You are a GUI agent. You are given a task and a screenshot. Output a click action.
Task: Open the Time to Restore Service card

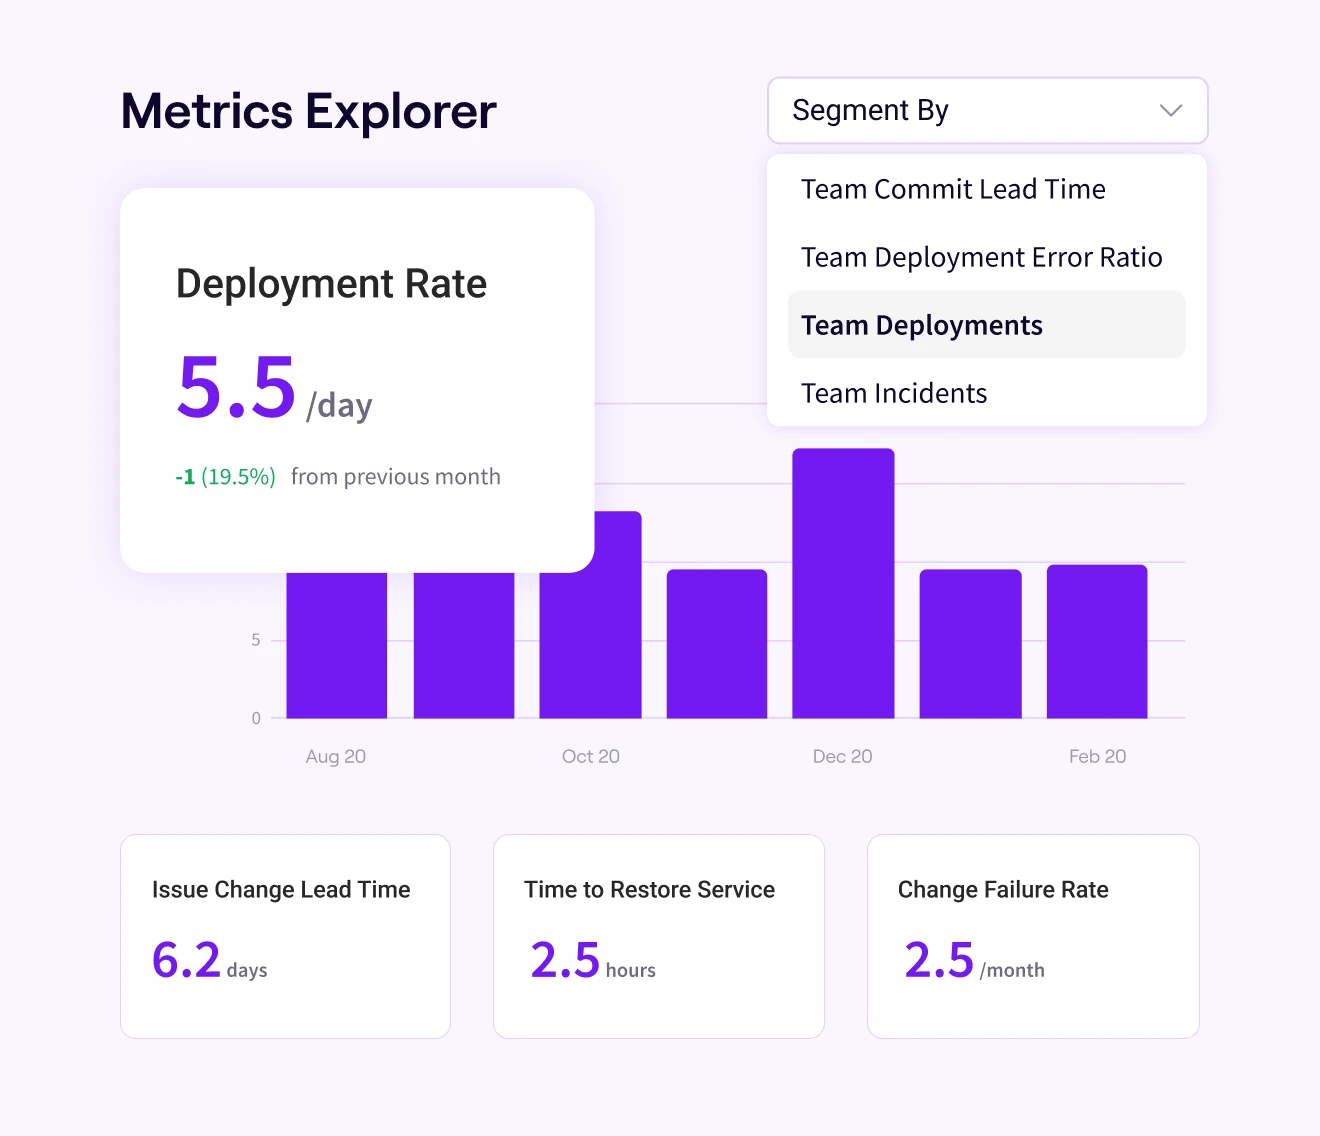(x=658, y=936)
